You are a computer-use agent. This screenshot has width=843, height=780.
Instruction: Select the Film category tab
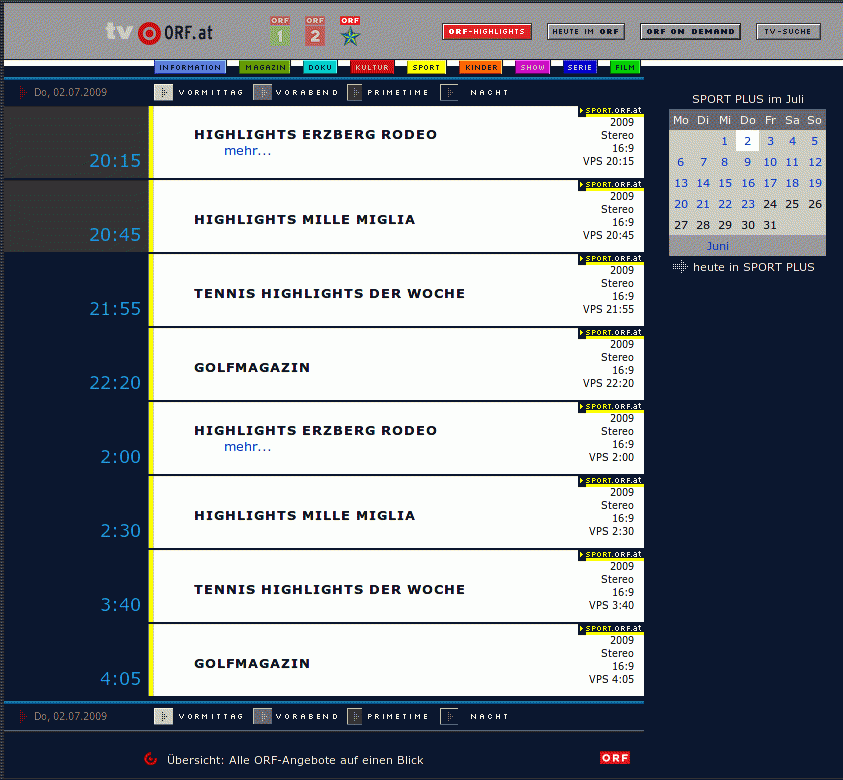pyautogui.click(x=625, y=67)
